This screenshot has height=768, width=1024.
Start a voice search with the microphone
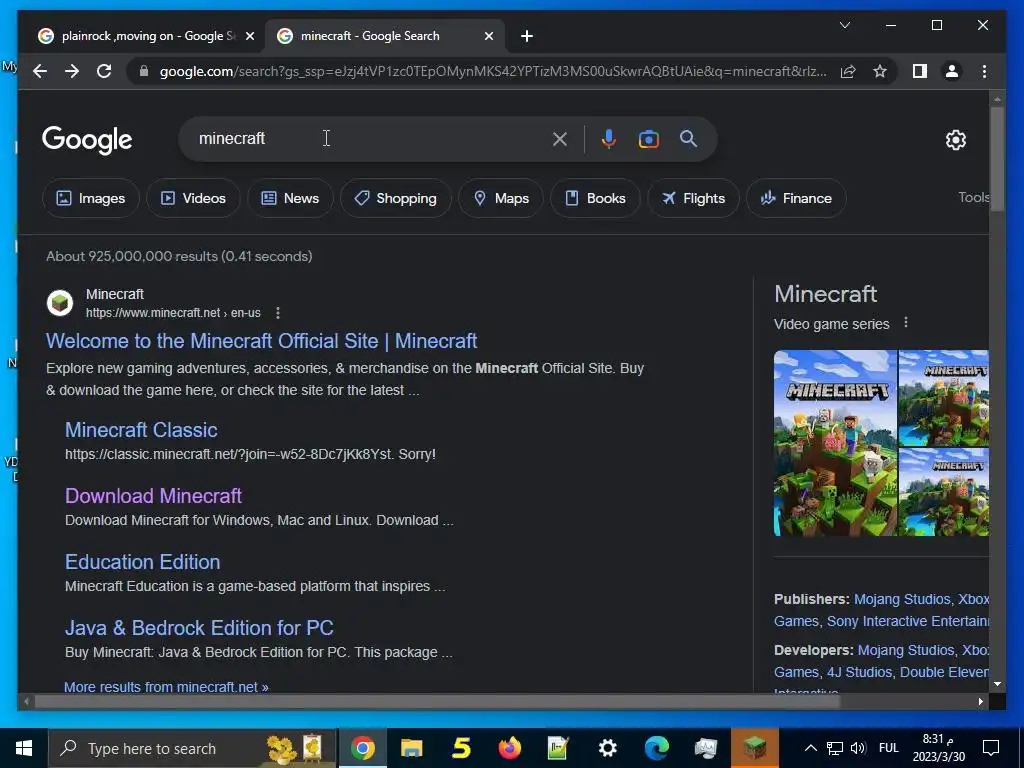pyautogui.click(x=609, y=139)
